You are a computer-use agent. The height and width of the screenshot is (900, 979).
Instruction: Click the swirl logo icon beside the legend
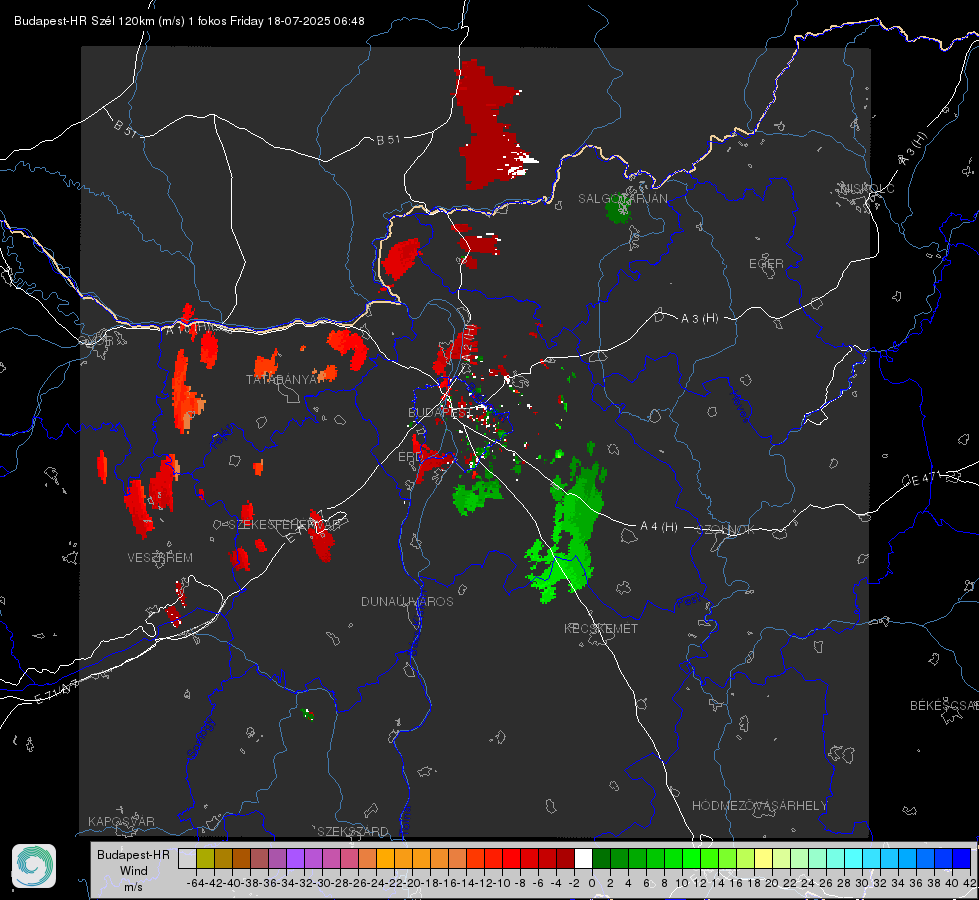[34, 866]
